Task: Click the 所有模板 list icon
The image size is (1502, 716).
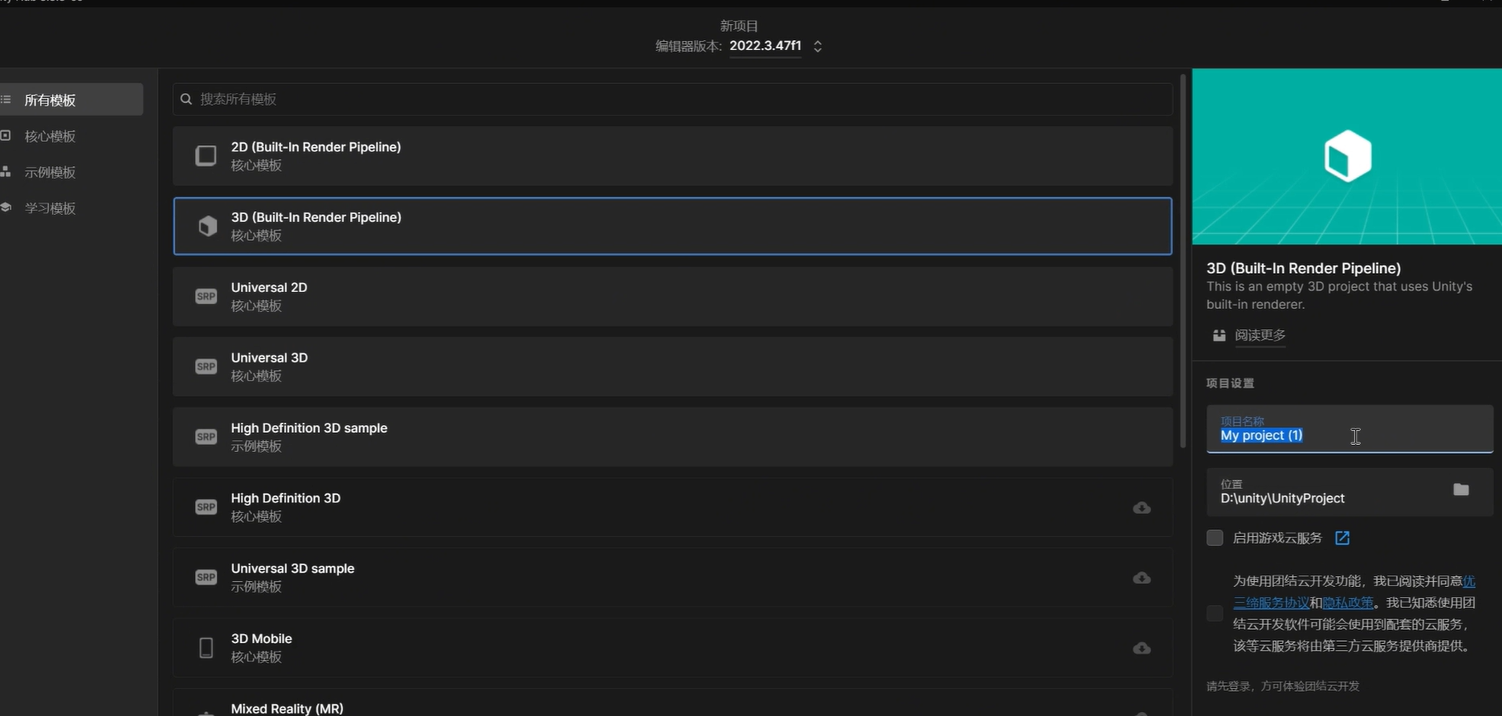Action: click(x=5, y=100)
